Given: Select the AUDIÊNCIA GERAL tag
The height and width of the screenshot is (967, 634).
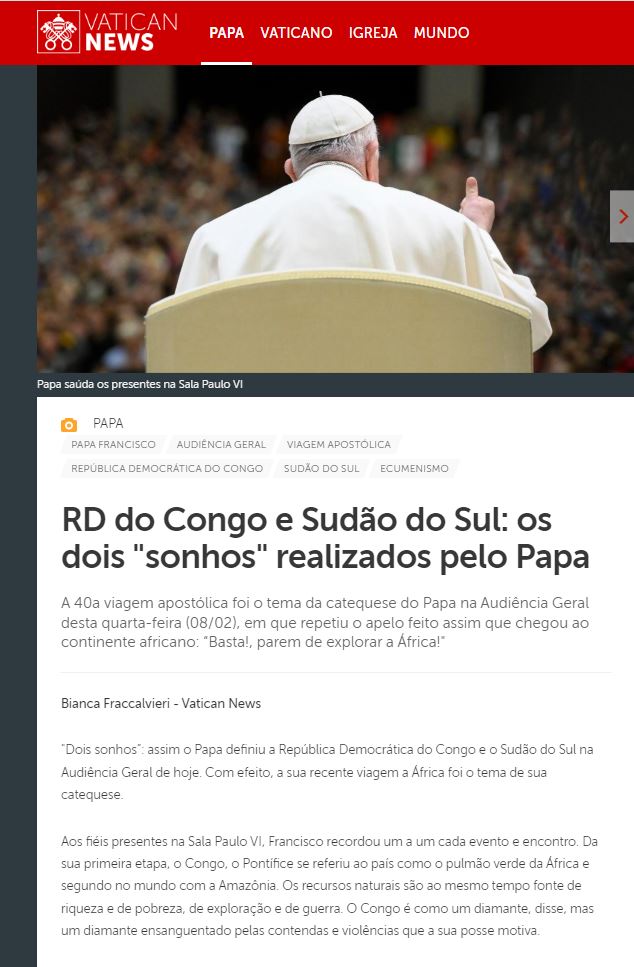Looking at the screenshot, I should tap(221, 444).
